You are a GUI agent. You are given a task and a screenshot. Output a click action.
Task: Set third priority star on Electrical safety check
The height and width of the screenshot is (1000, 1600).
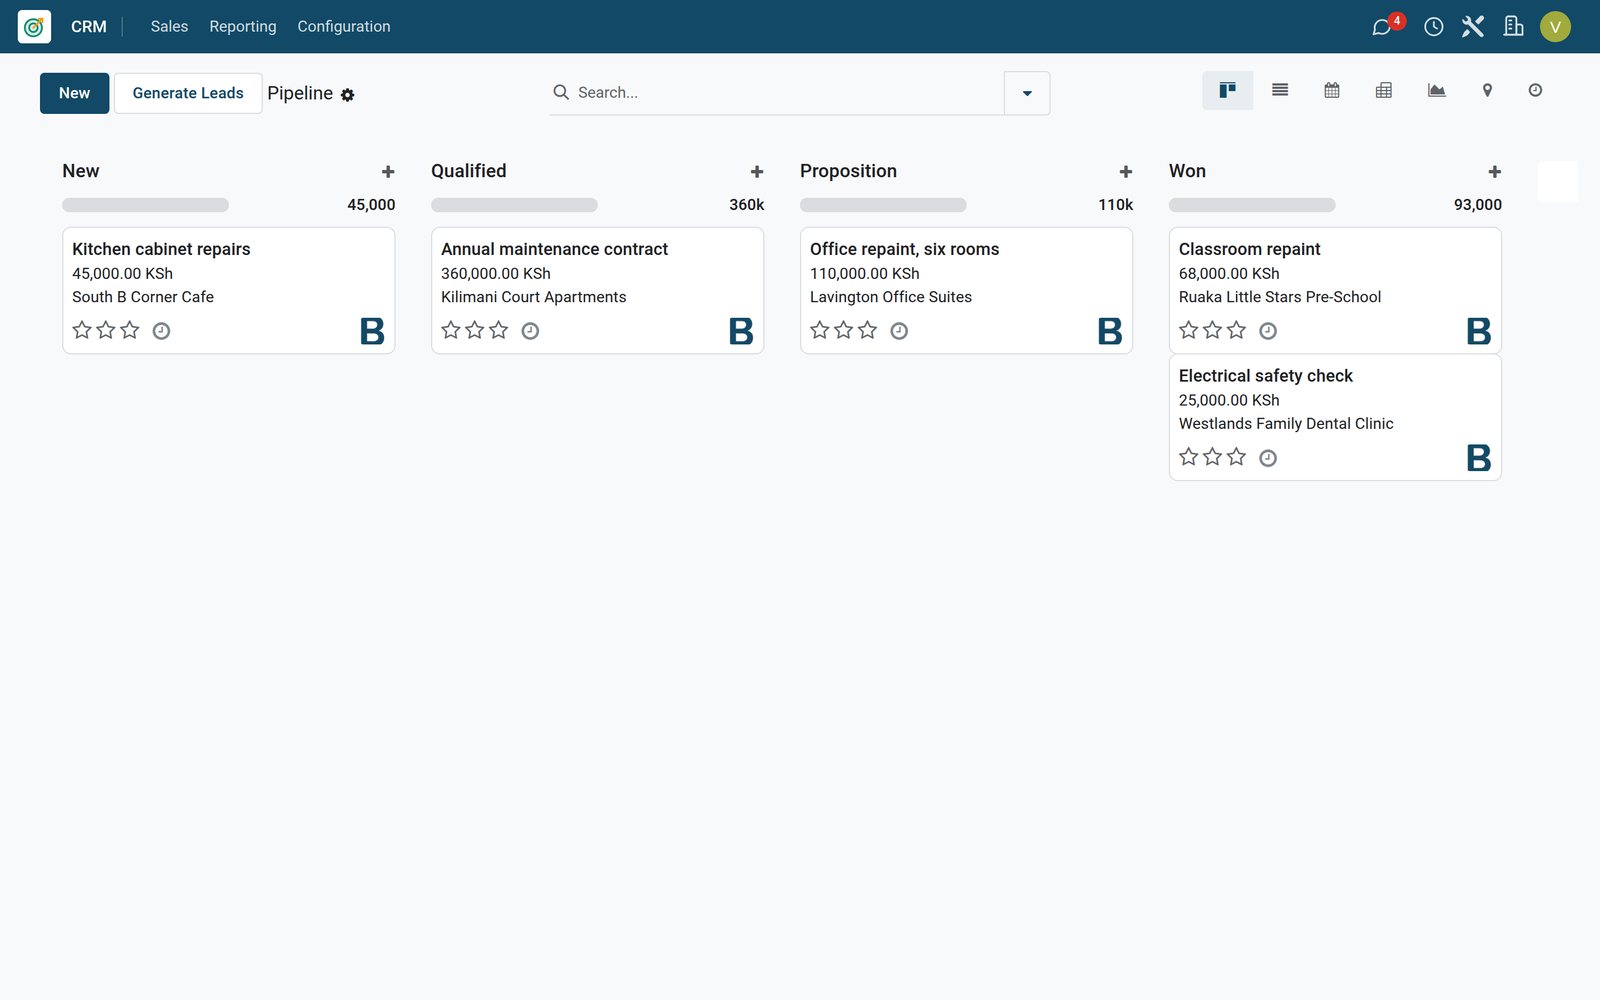click(1237, 457)
